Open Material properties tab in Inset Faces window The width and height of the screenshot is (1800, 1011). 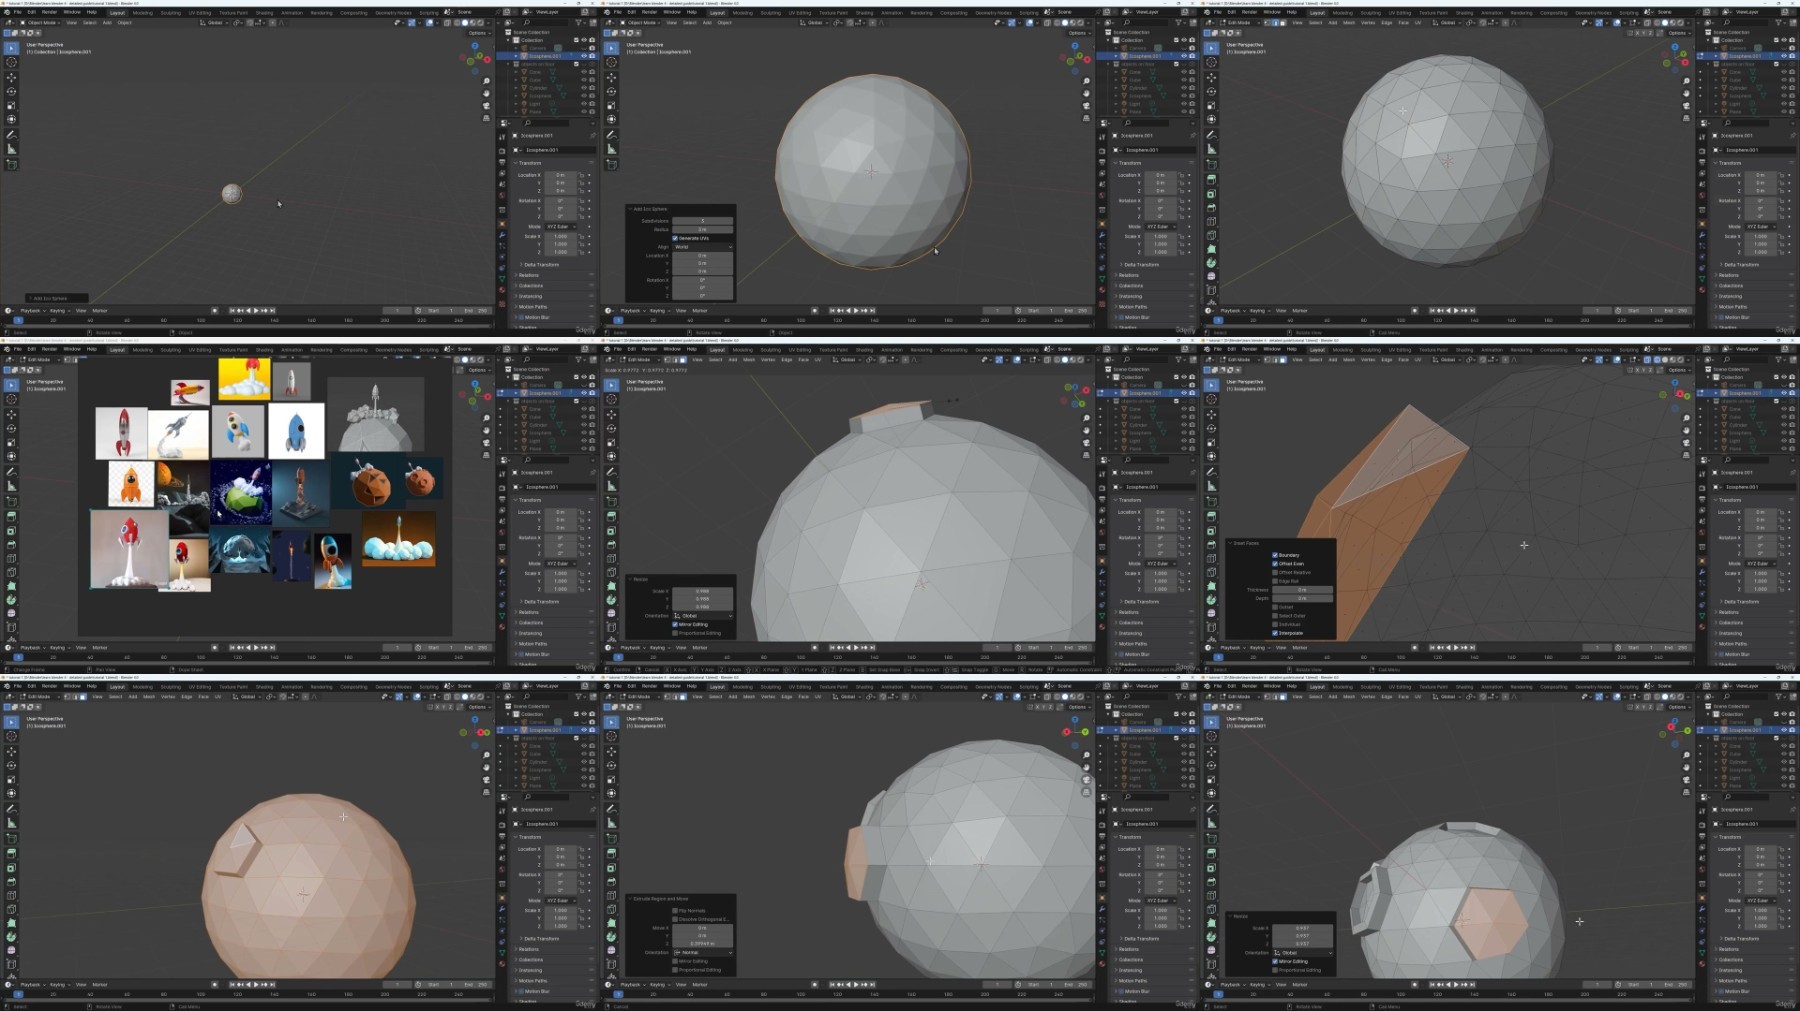pyautogui.click(x=1702, y=626)
